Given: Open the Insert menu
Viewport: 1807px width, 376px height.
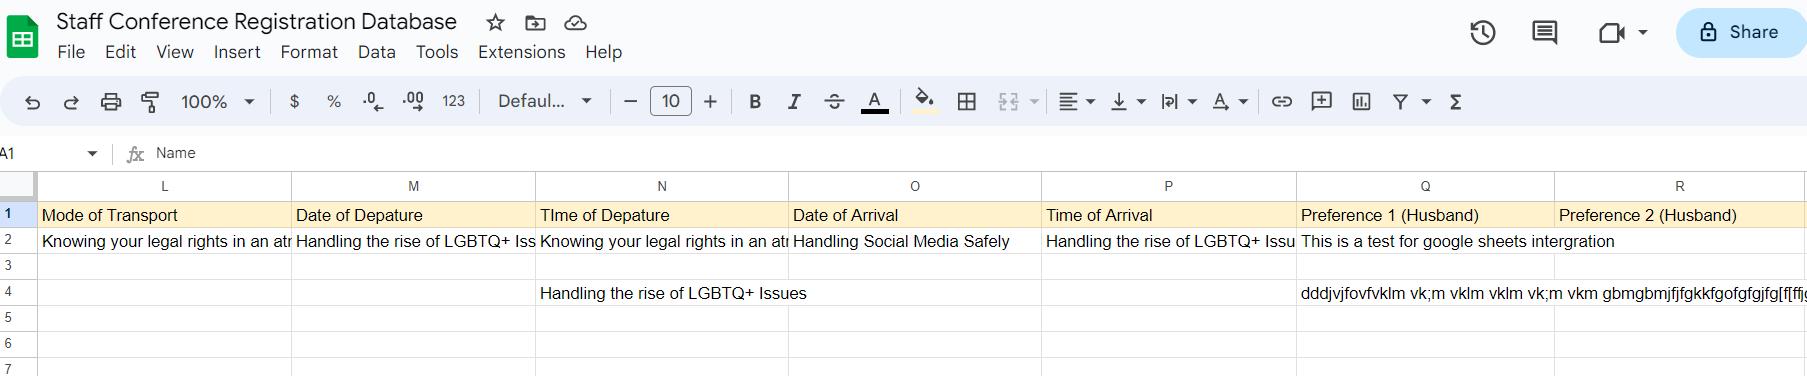Looking at the screenshot, I should tap(237, 52).
